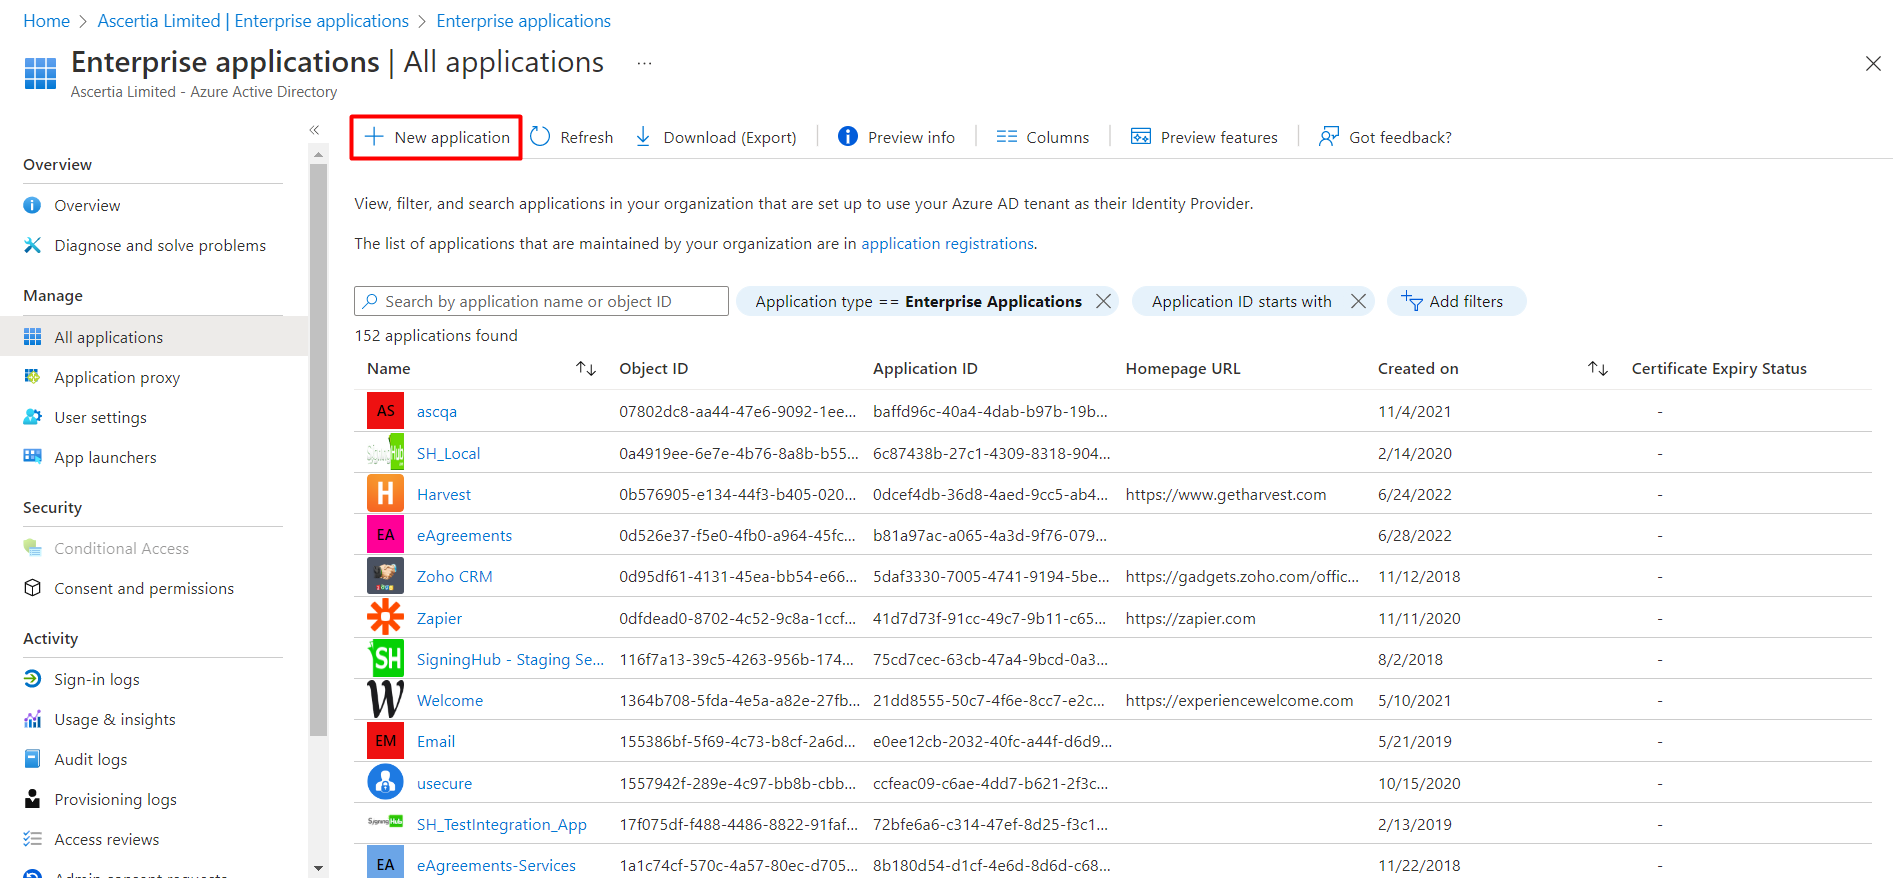Viewport: 1895px width, 878px height.
Task: Click Download (Export)
Action: [716, 137]
